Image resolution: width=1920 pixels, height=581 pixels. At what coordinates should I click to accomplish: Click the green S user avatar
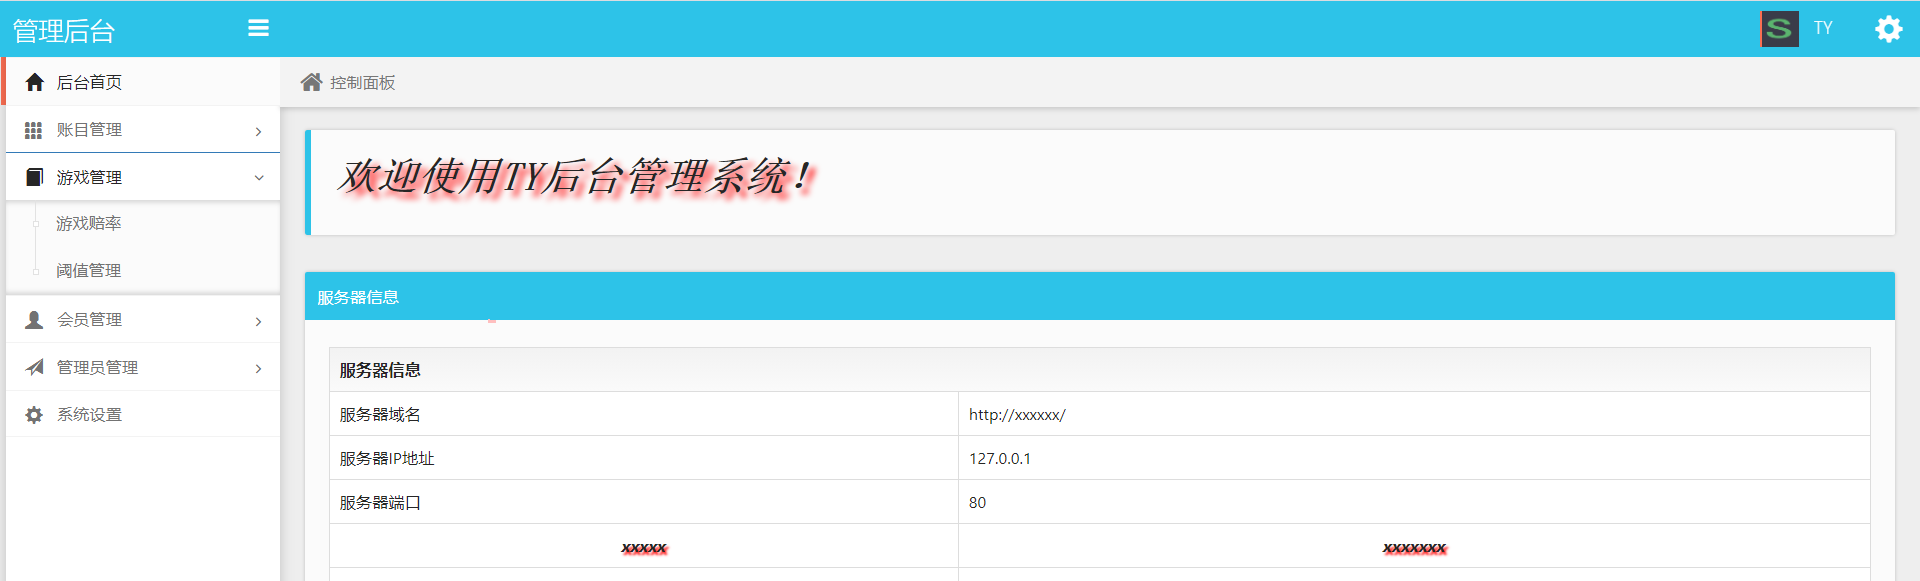tap(1779, 29)
